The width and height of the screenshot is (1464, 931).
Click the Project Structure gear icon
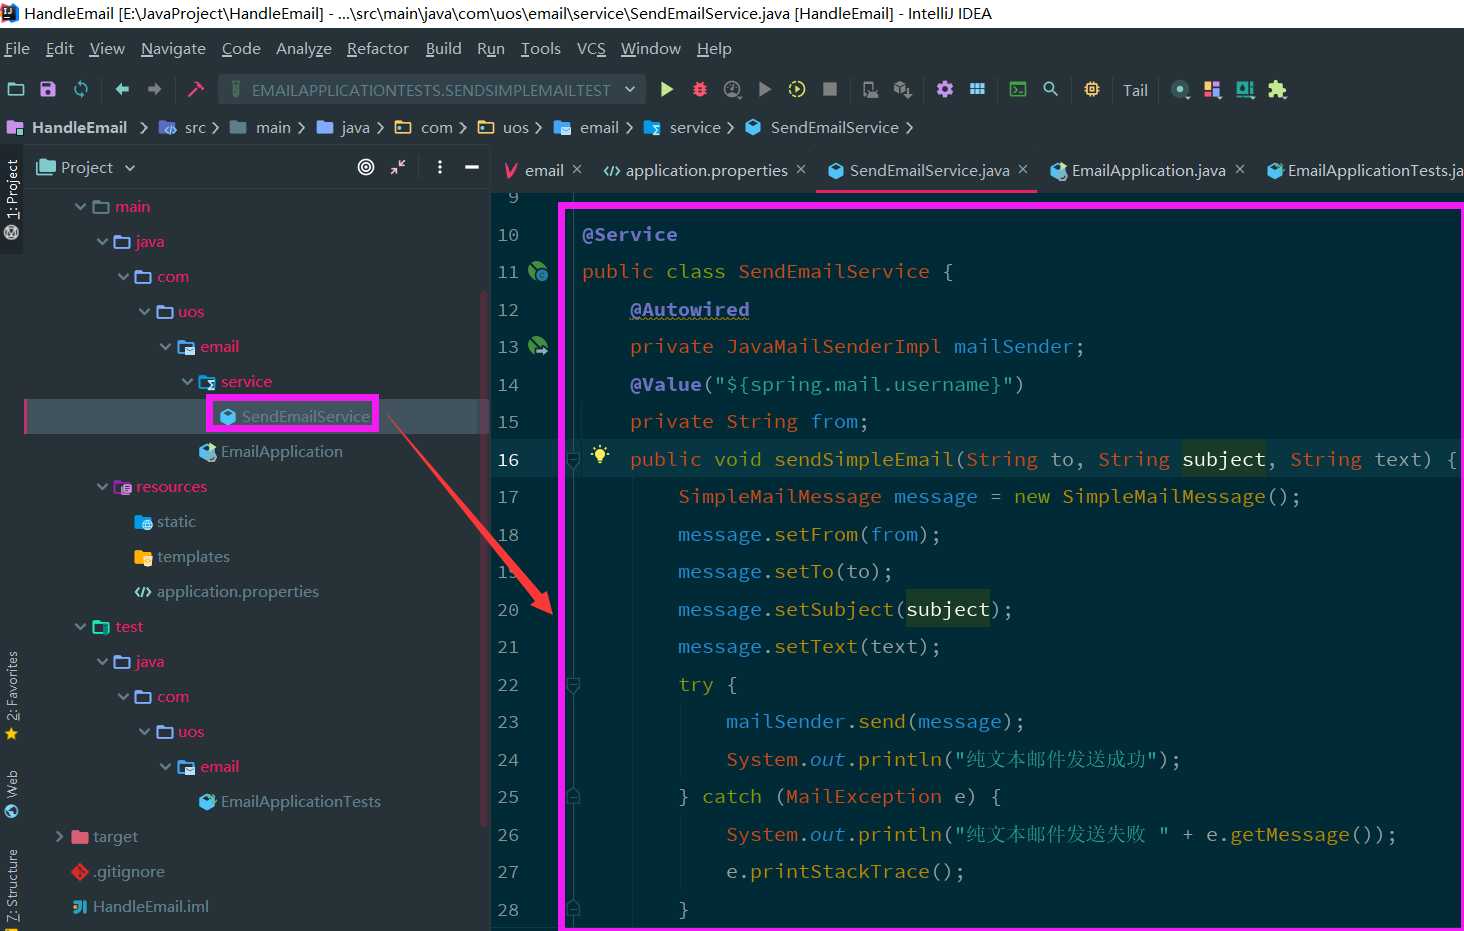945,89
